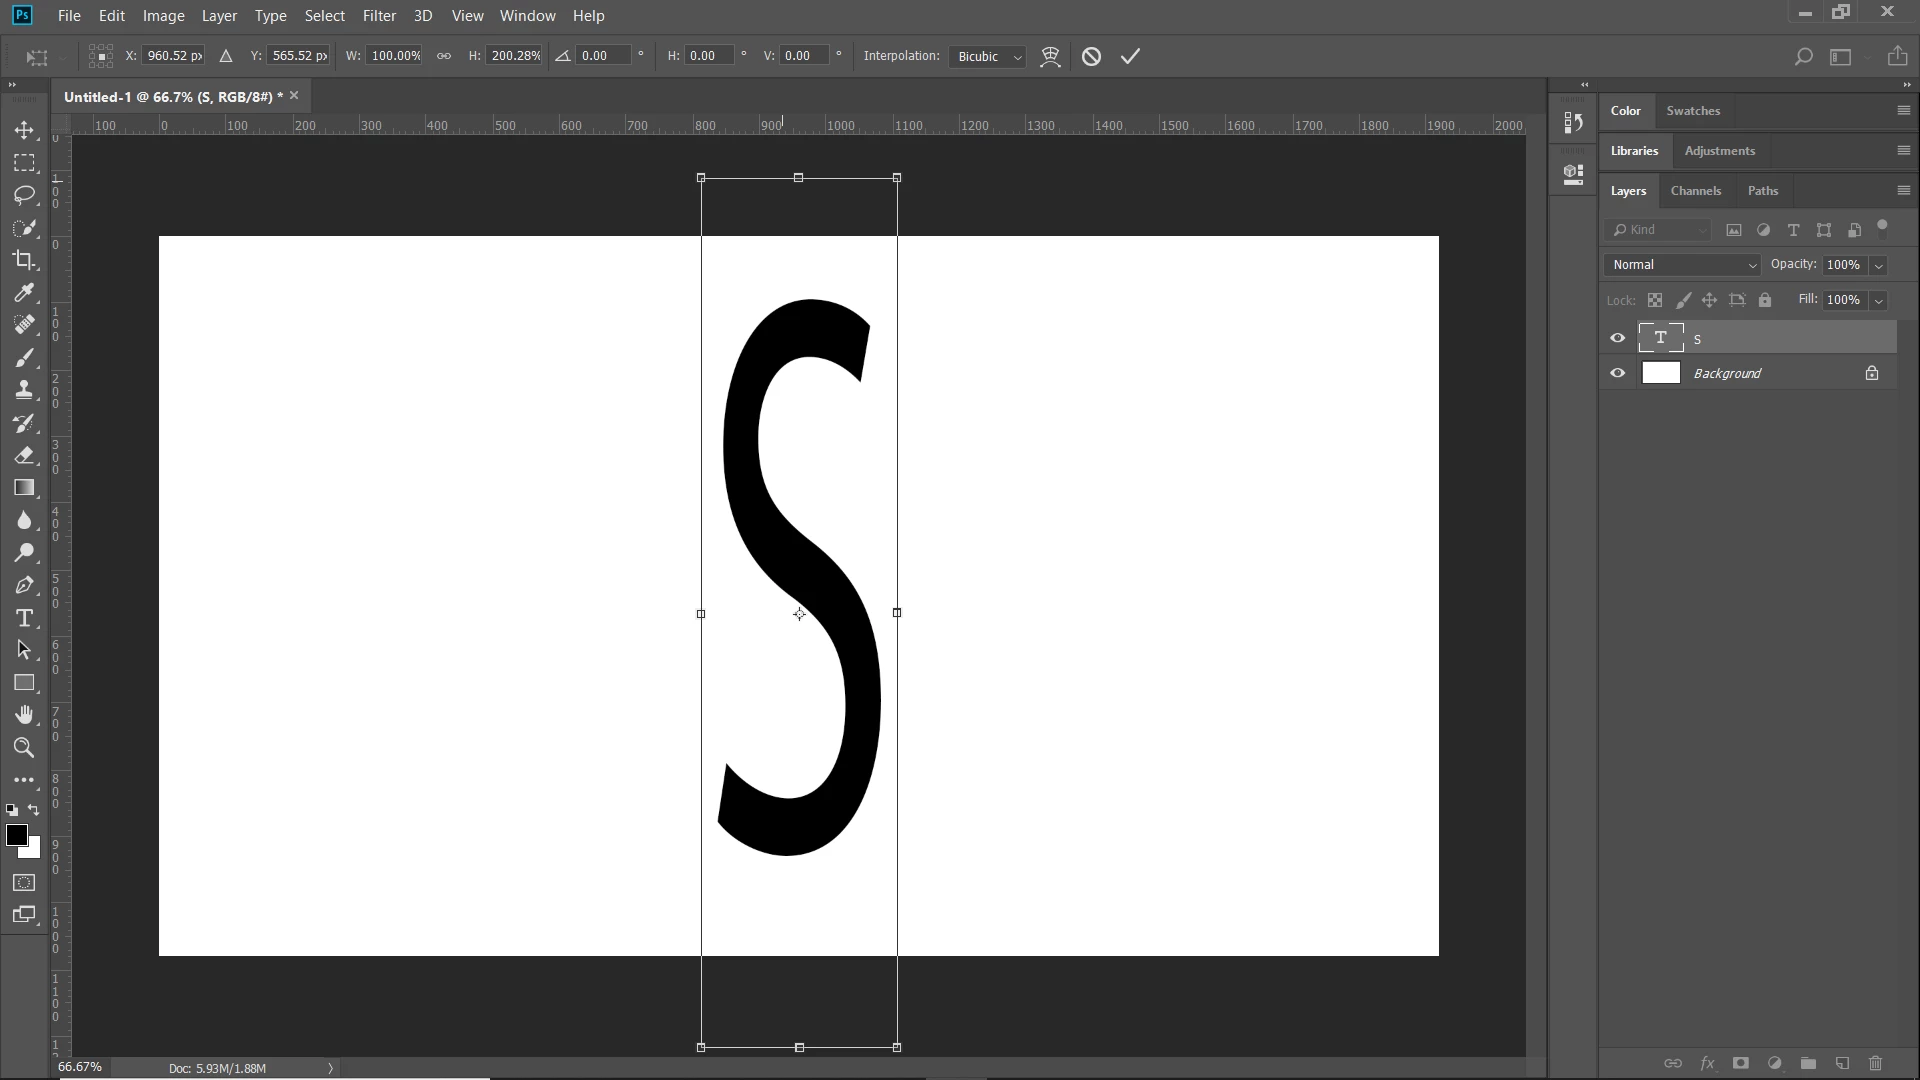
Task: Switch to the Channels tab
Action: (x=1695, y=191)
